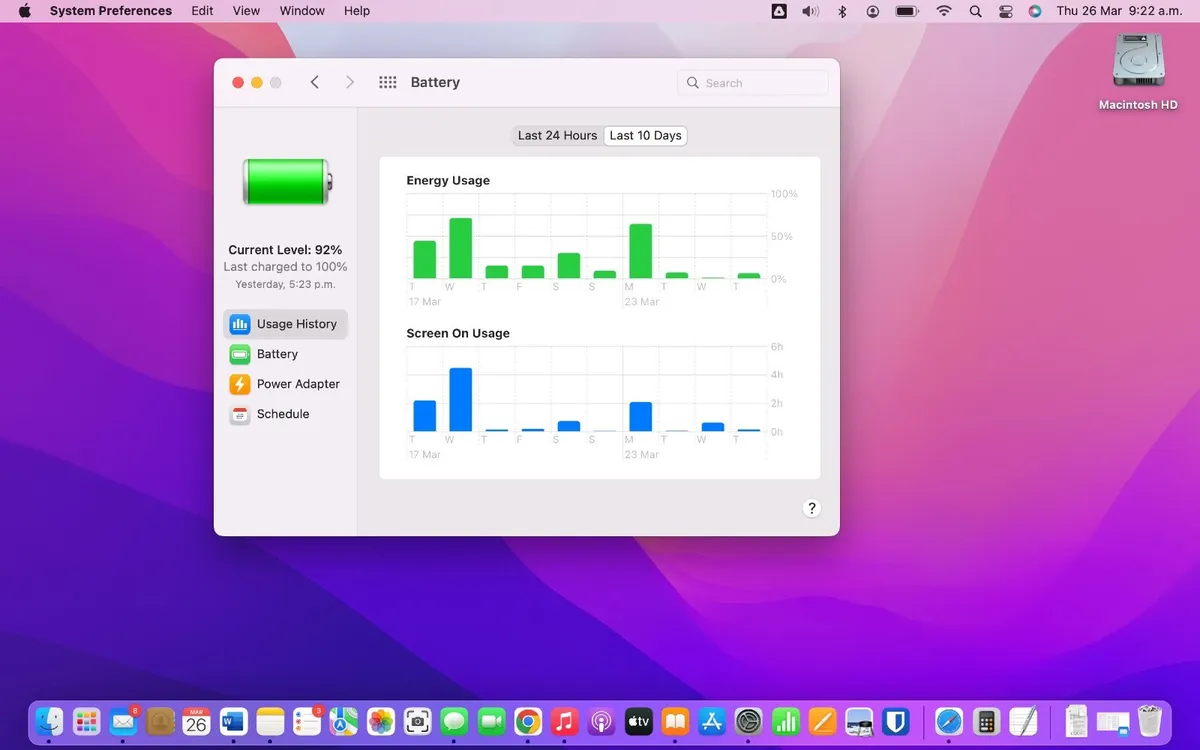Click the Show All preferences grid icon
This screenshot has height=750, width=1200.
click(x=387, y=82)
